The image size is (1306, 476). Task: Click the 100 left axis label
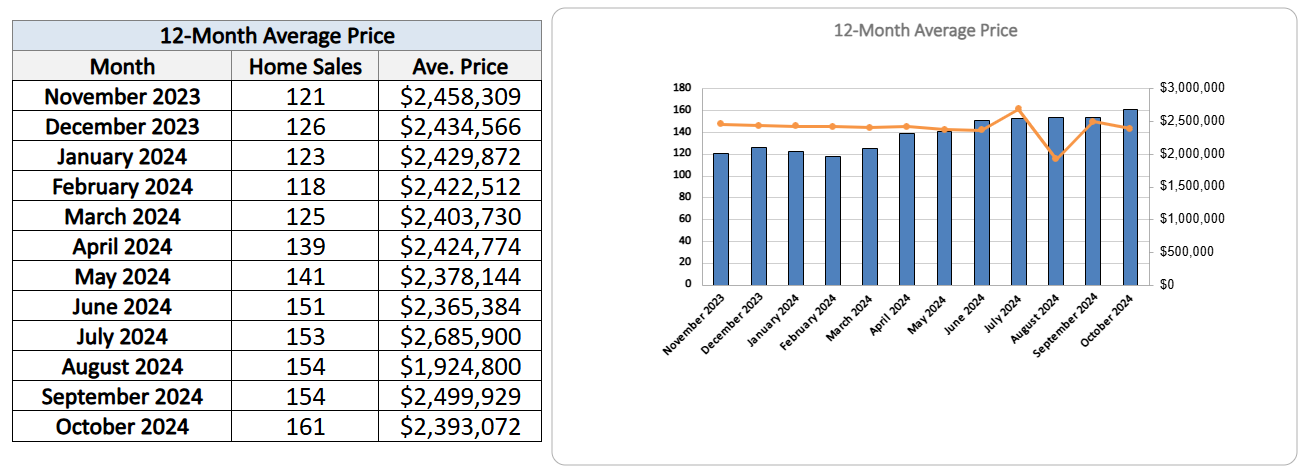[x=682, y=175]
